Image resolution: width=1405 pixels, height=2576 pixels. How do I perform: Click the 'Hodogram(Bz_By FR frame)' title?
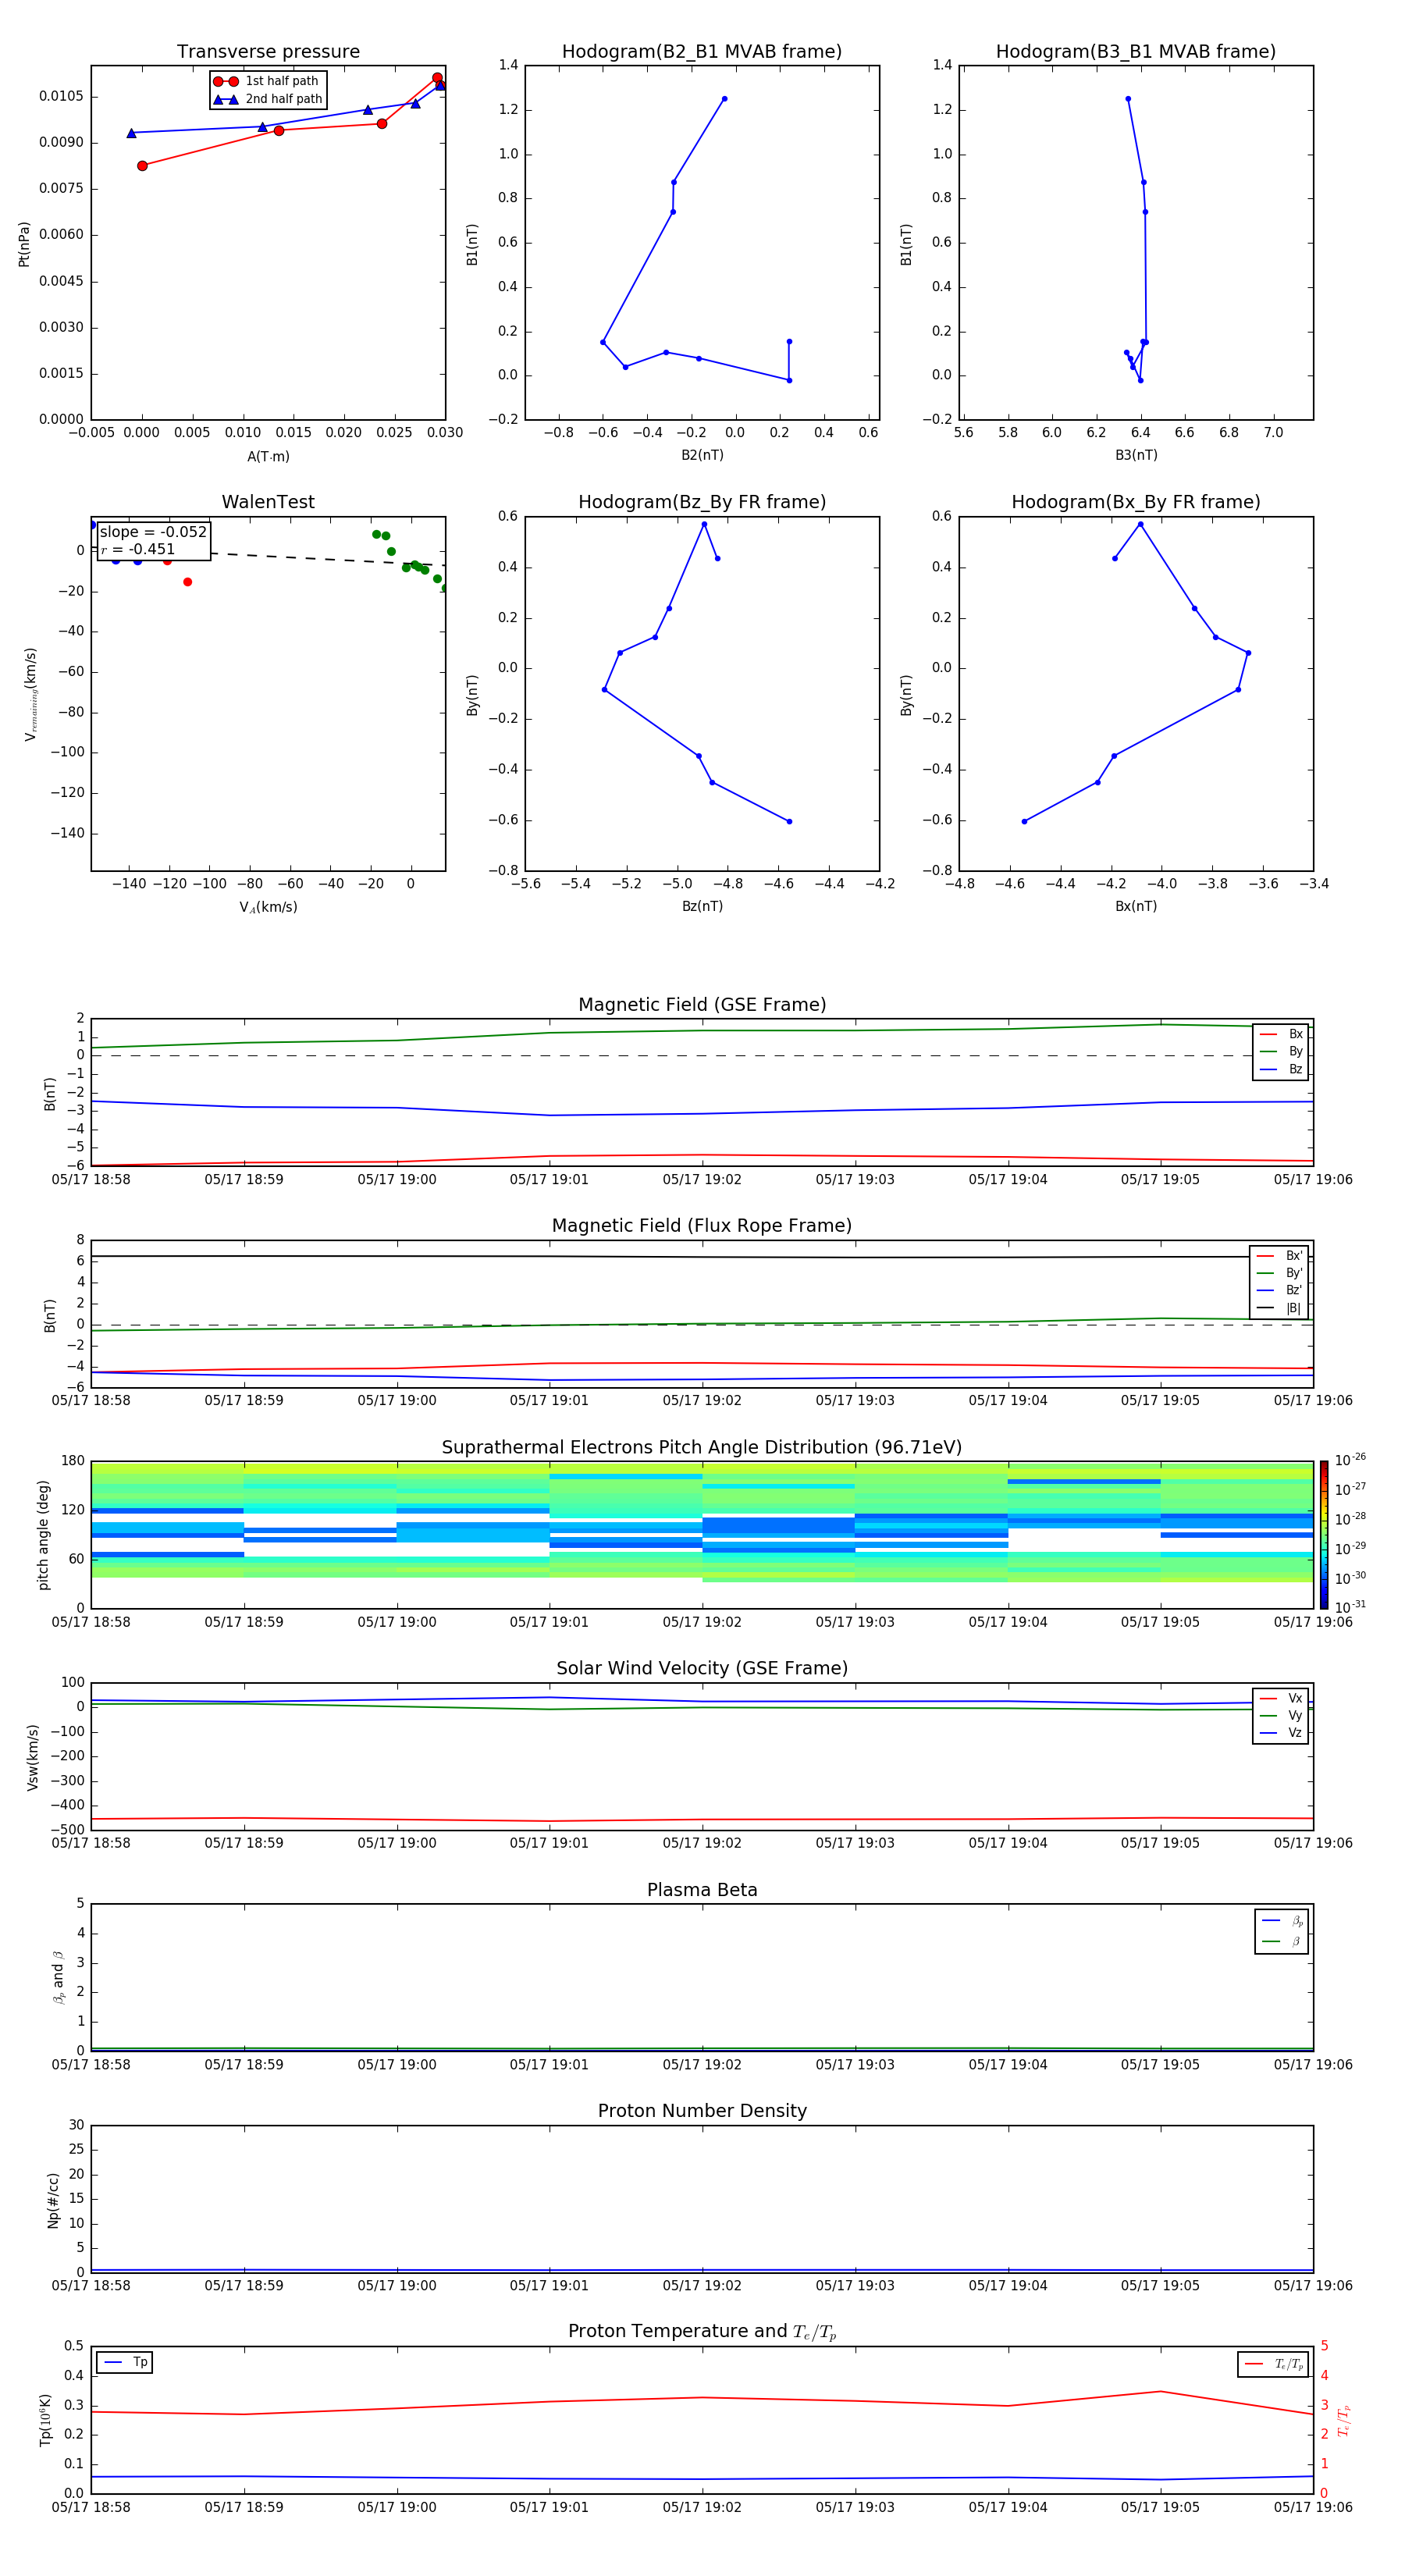tap(702, 502)
